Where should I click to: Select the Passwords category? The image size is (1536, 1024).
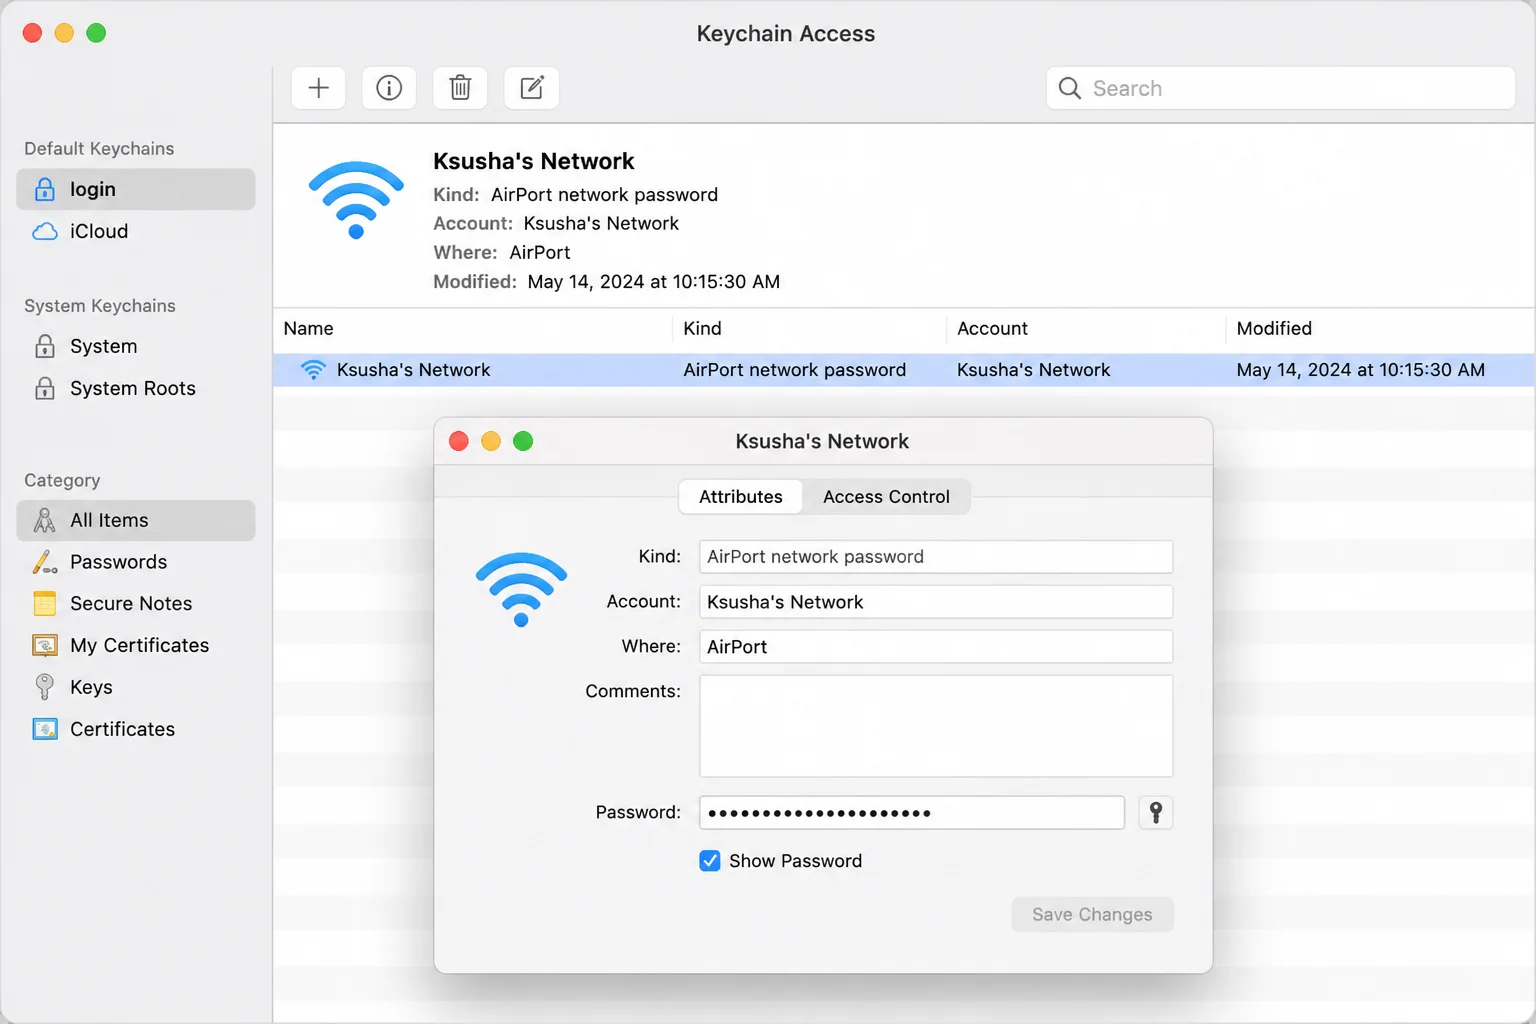[x=136, y=562]
